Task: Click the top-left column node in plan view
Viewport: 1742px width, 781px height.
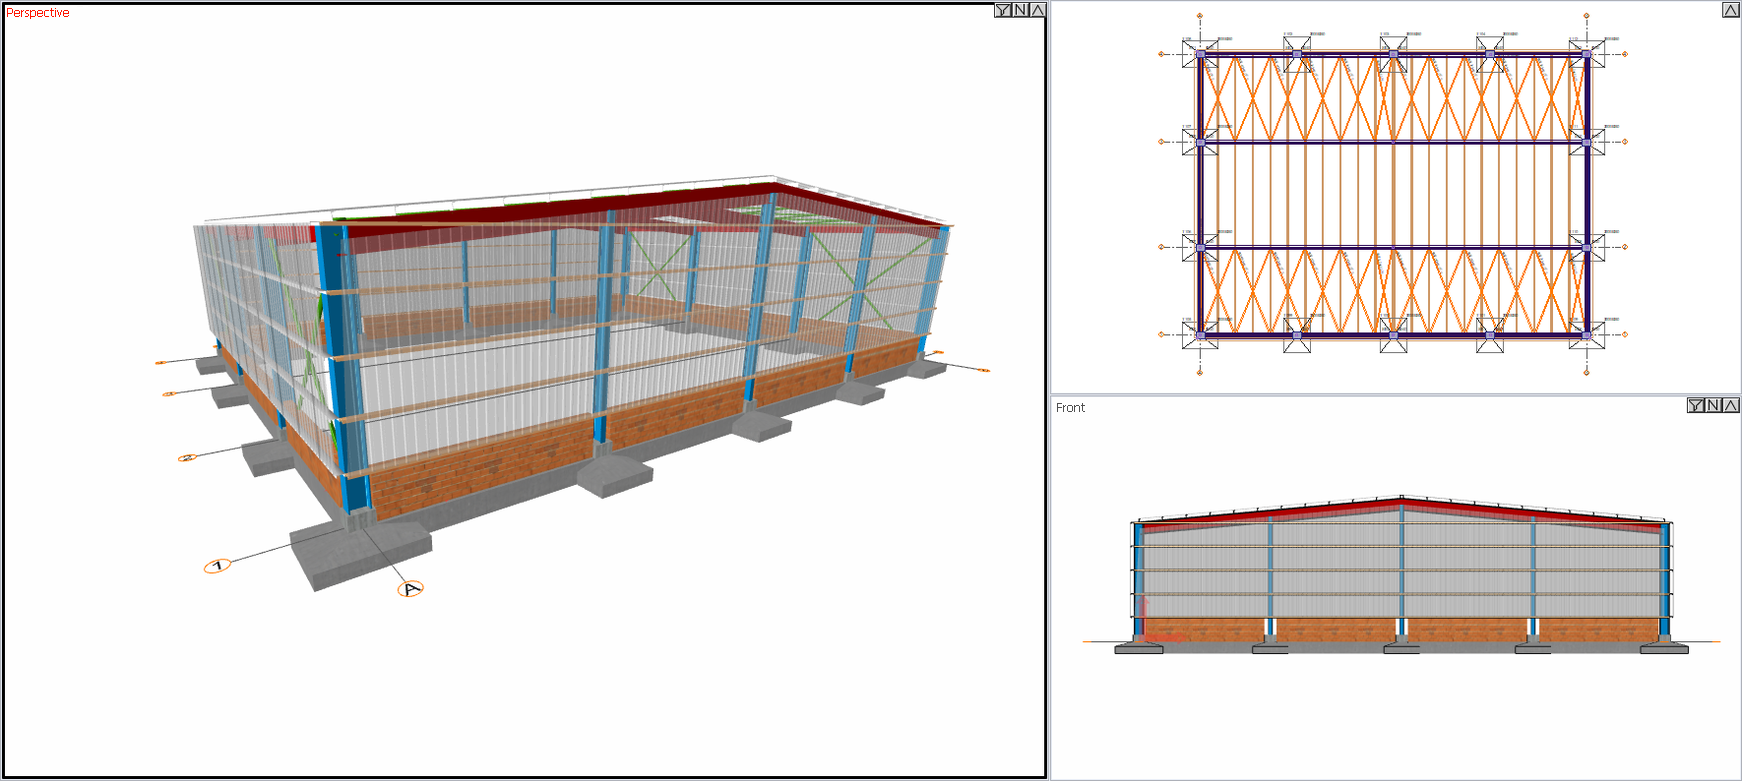Action: tap(1200, 54)
